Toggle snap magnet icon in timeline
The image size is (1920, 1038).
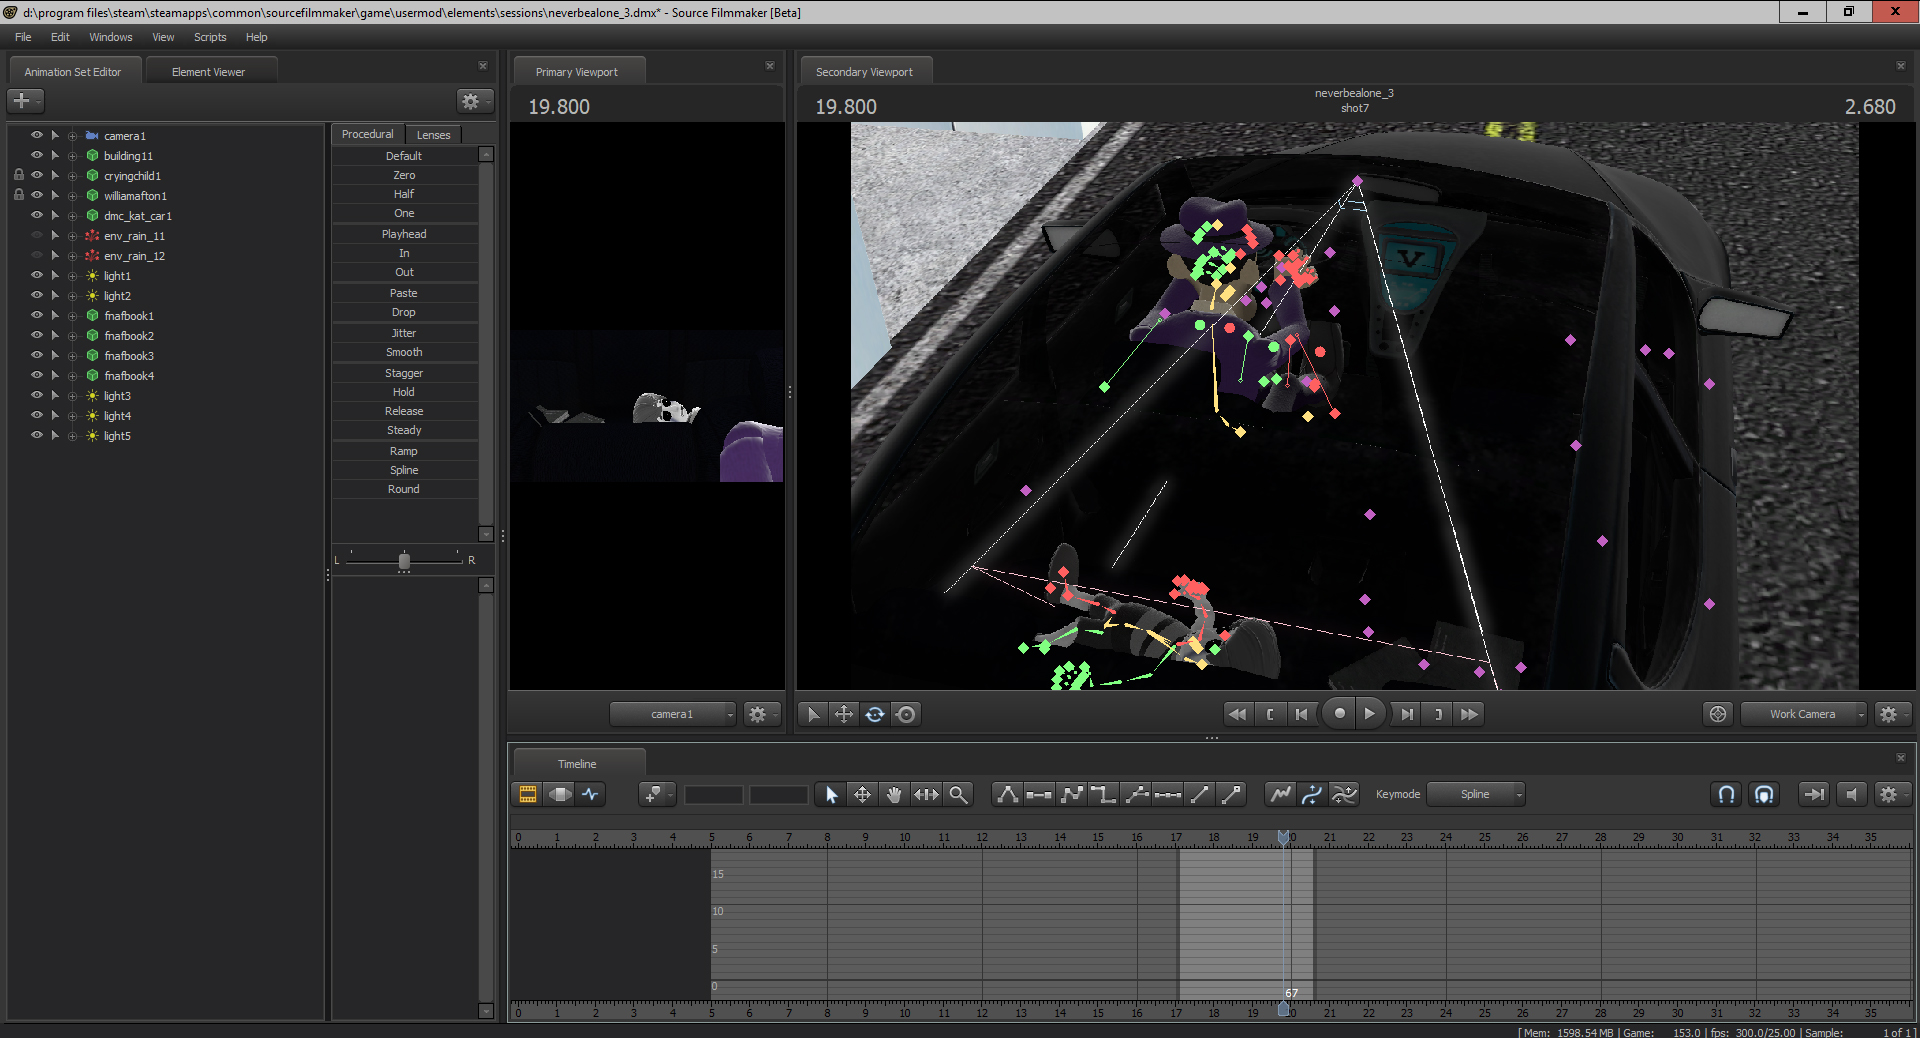(1726, 794)
